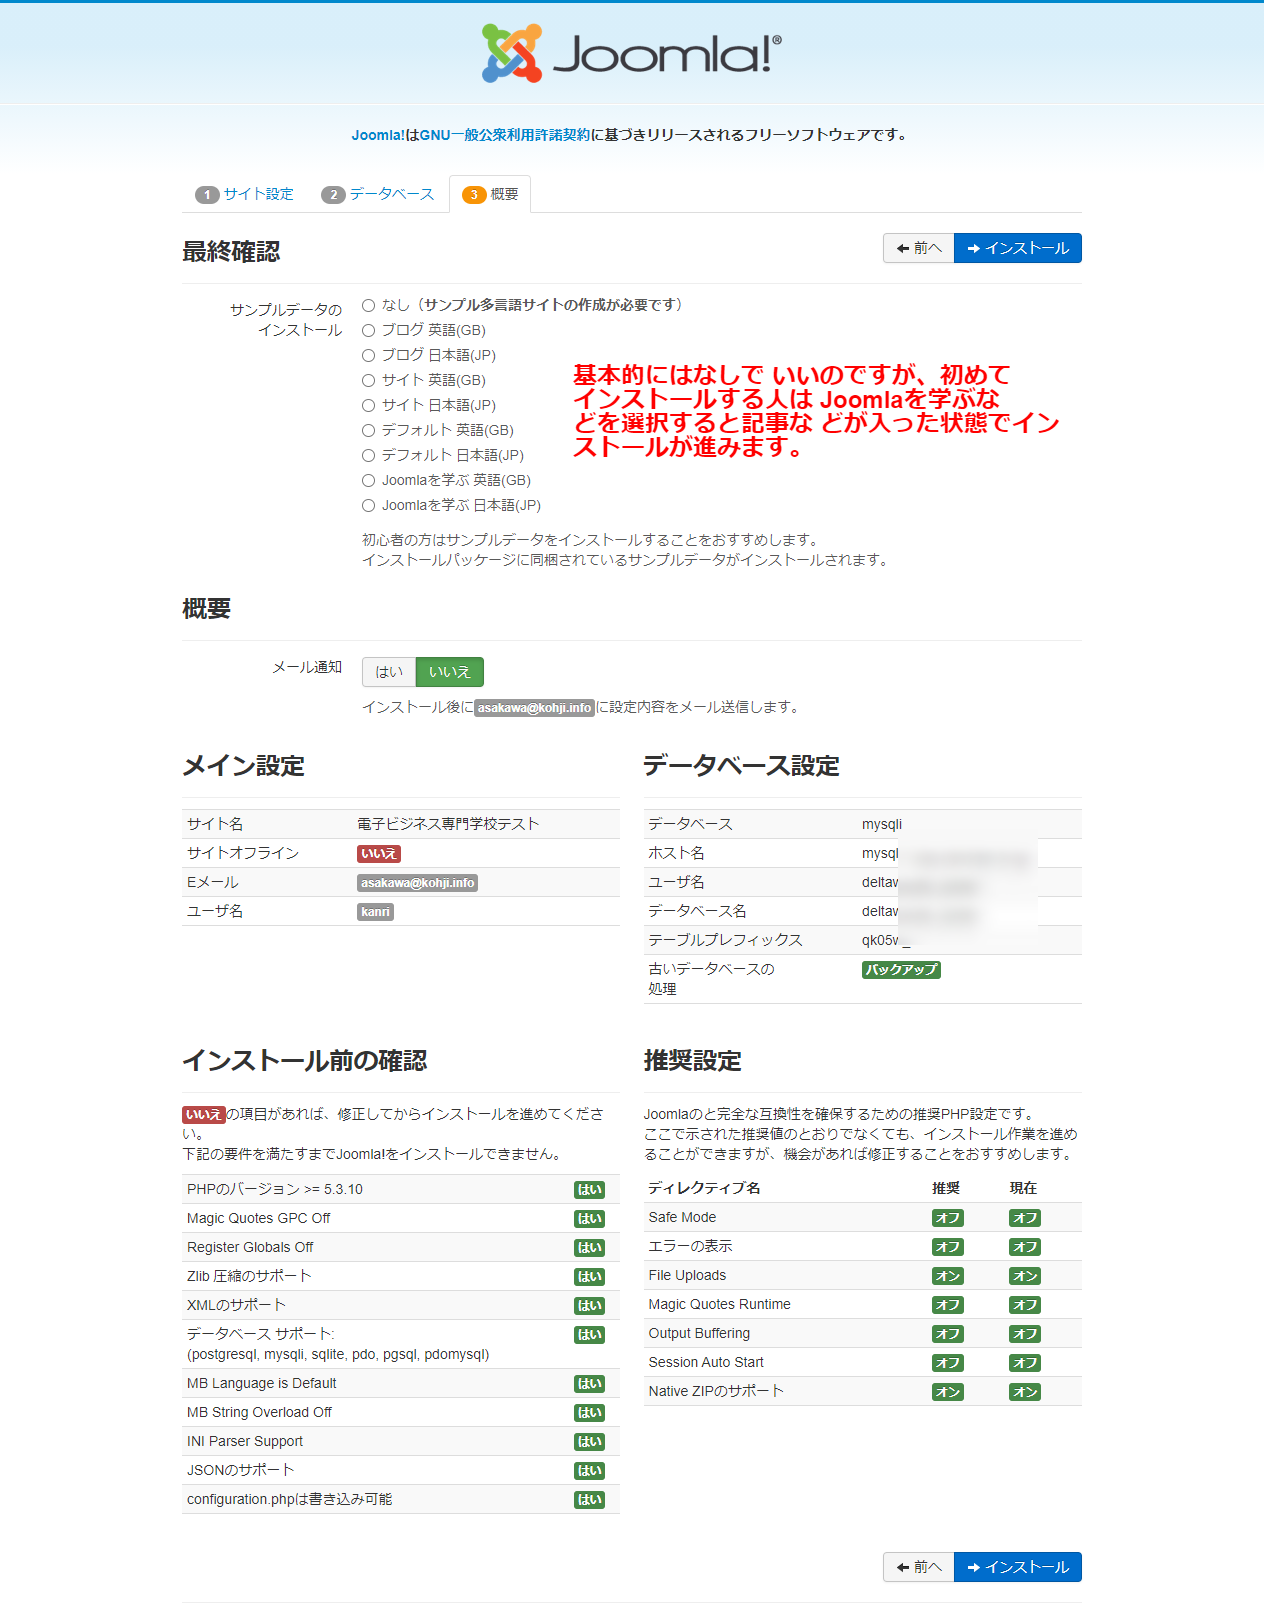
Task: Click the top インストール install button
Action: pyautogui.click(x=1017, y=248)
